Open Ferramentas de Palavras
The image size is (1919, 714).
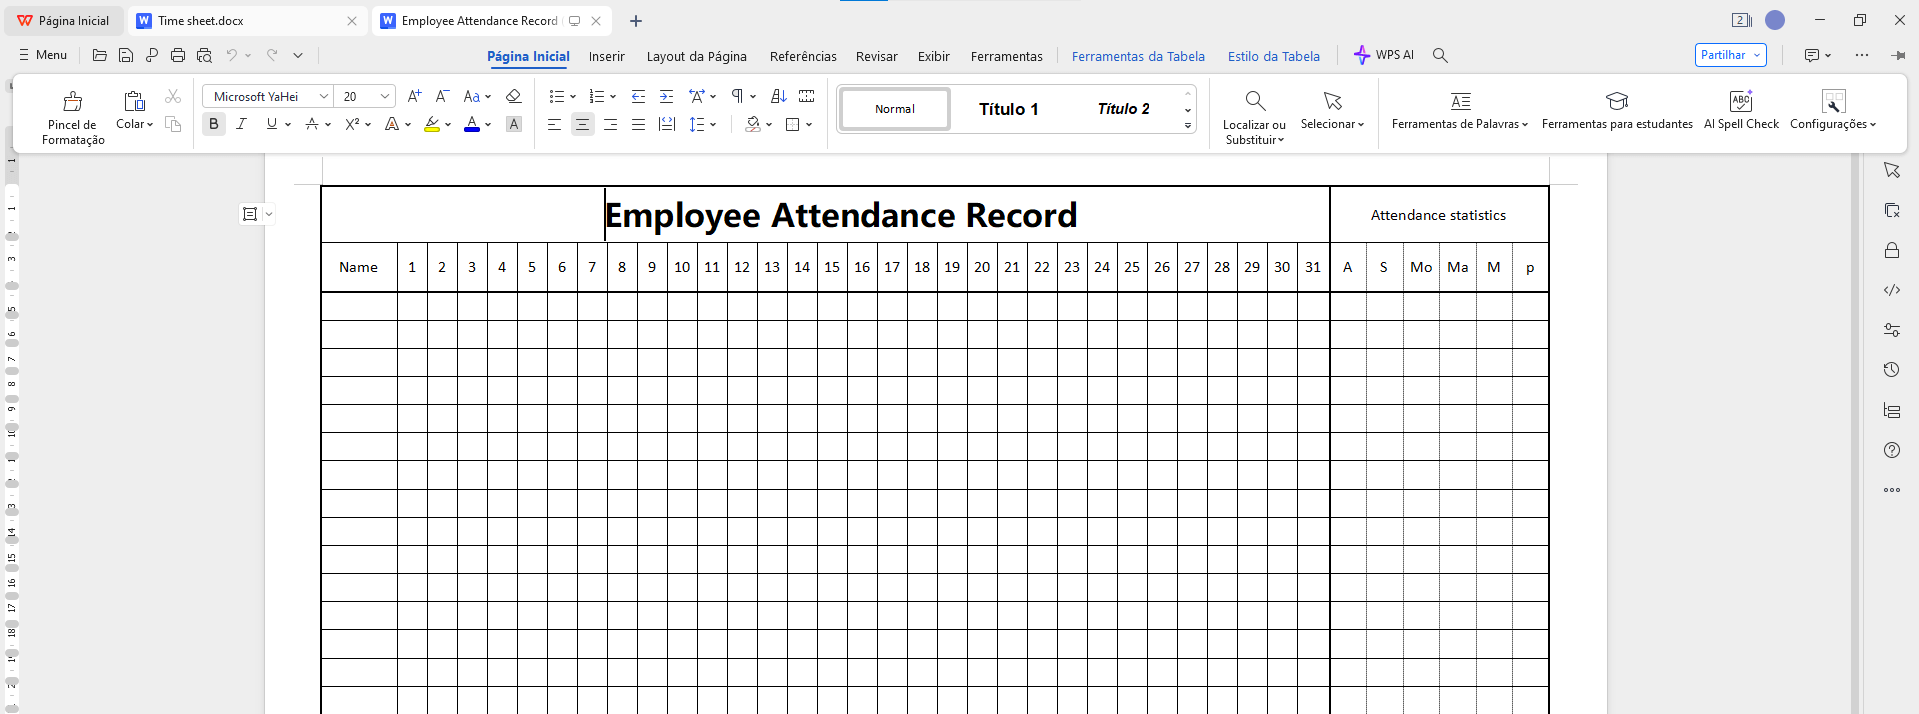1460,110
